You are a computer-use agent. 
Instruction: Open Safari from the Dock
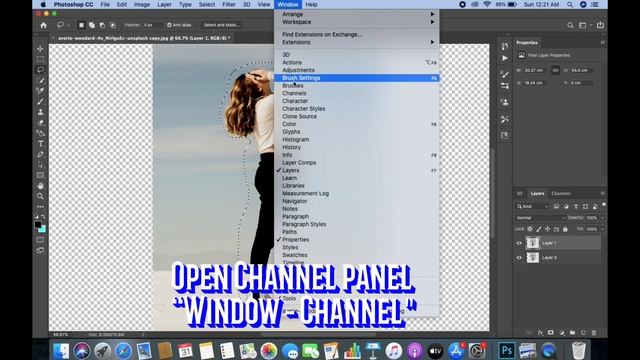pyautogui.click(x=123, y=351)
